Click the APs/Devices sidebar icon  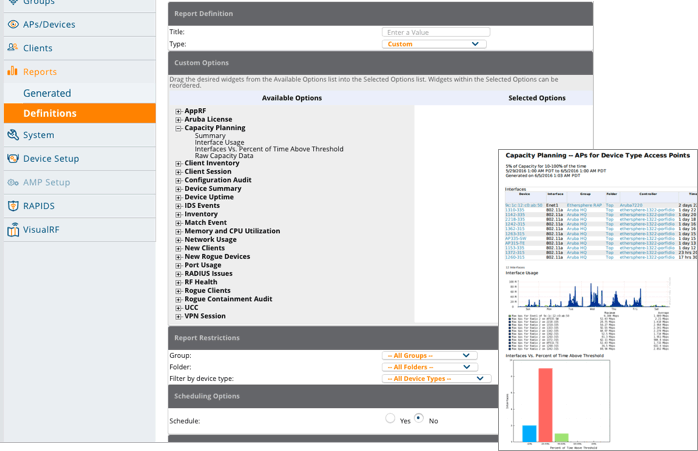(12, 24)
